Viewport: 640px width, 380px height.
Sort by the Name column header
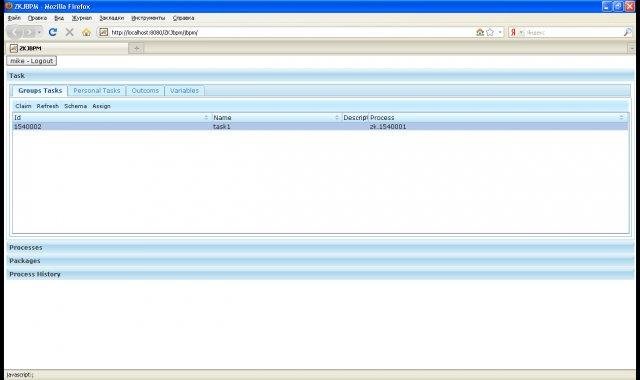click(277, 117)
